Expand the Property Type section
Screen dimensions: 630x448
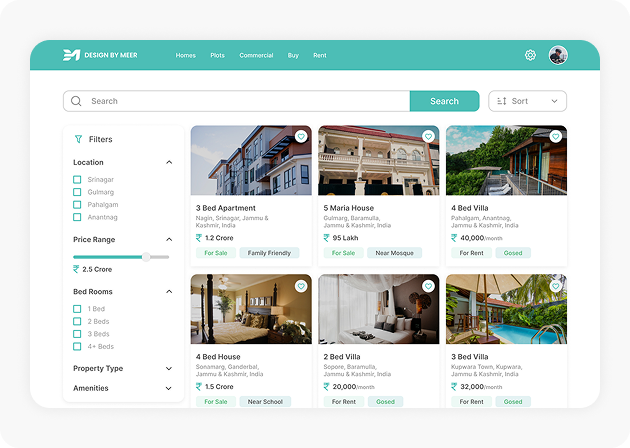point(169,368)
